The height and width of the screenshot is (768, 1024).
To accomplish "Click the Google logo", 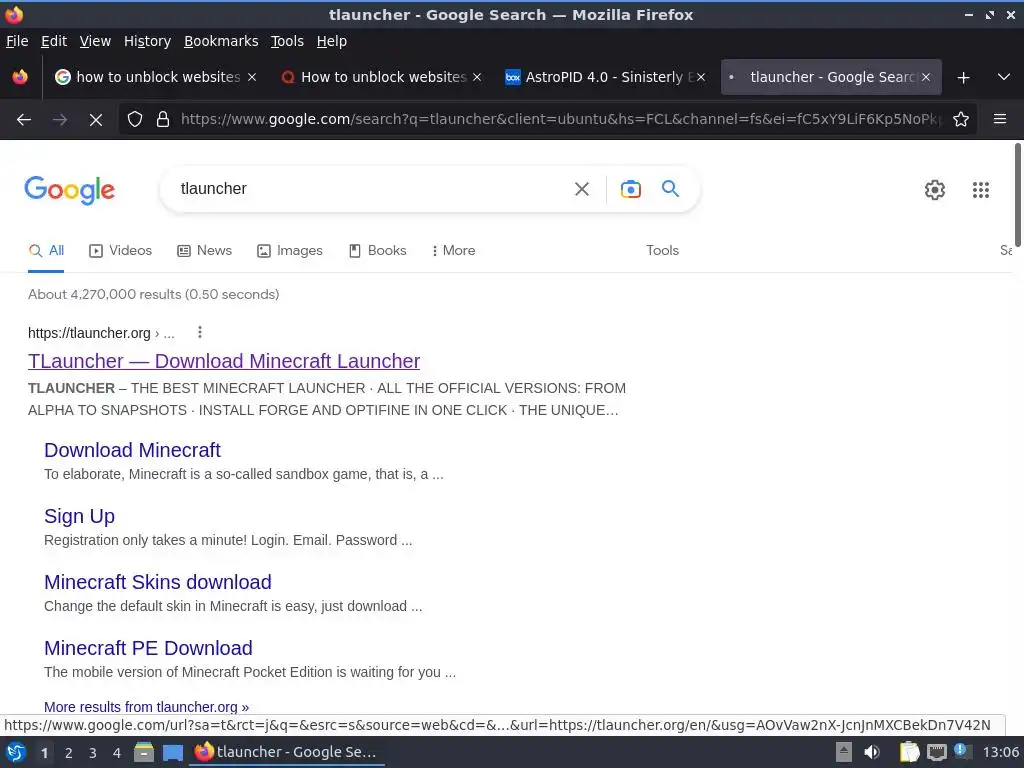I will [x=70, y=190].
